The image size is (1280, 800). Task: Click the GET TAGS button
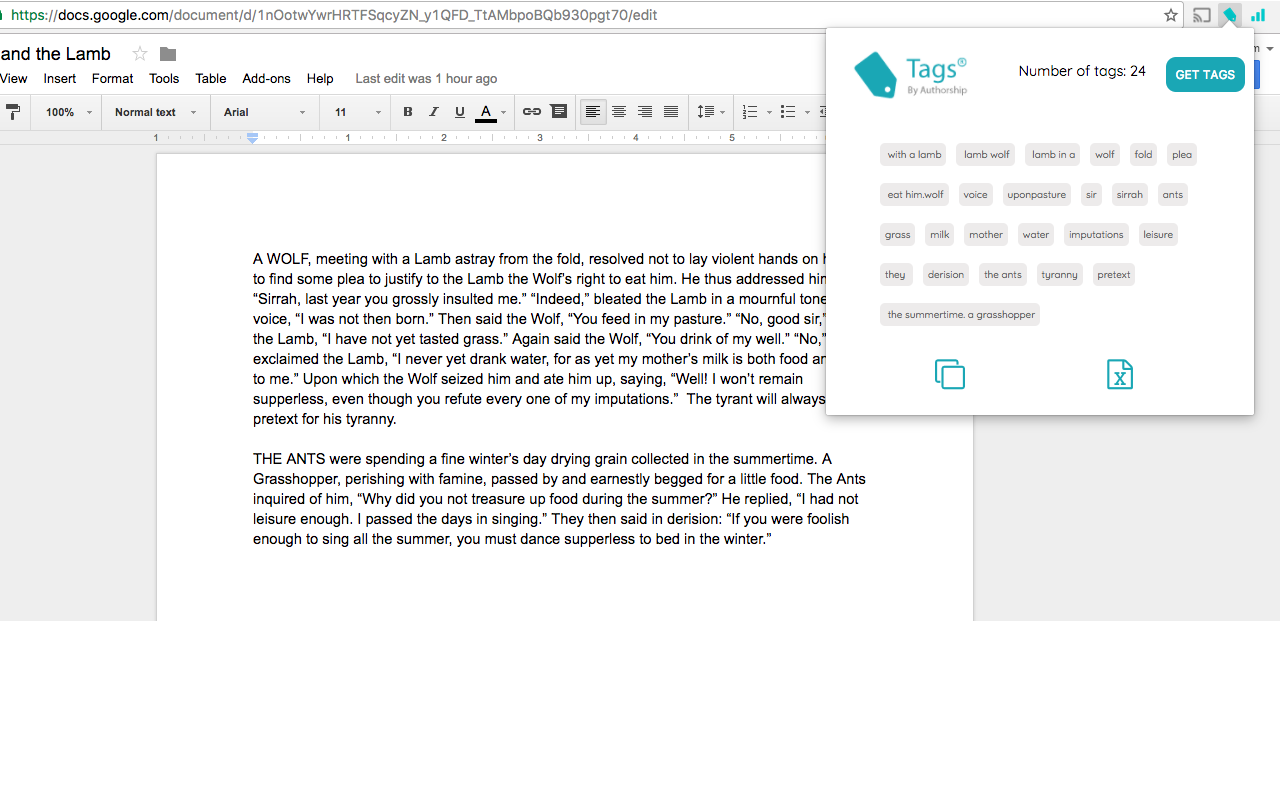(x=1205, y=74)
